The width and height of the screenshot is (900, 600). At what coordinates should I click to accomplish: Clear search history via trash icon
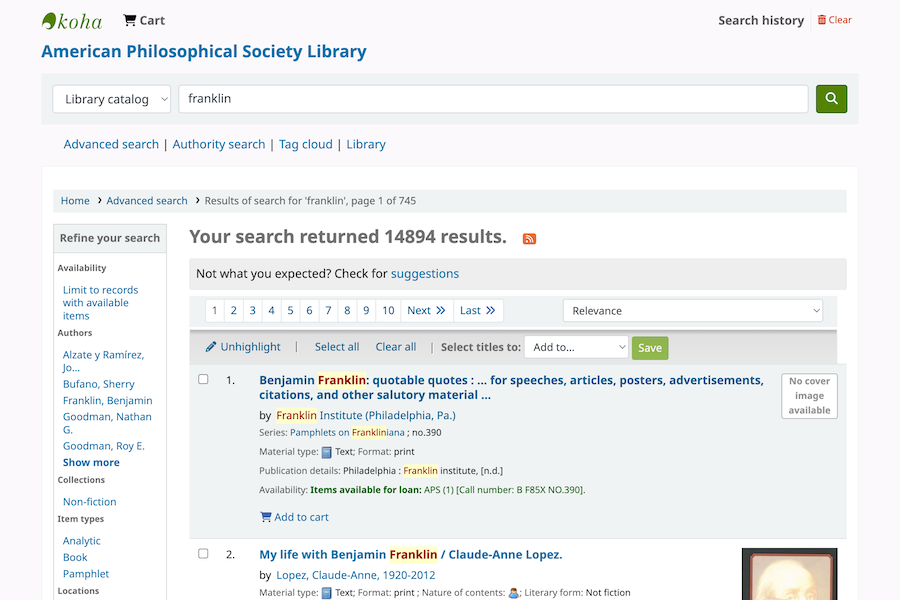point(823,20)
